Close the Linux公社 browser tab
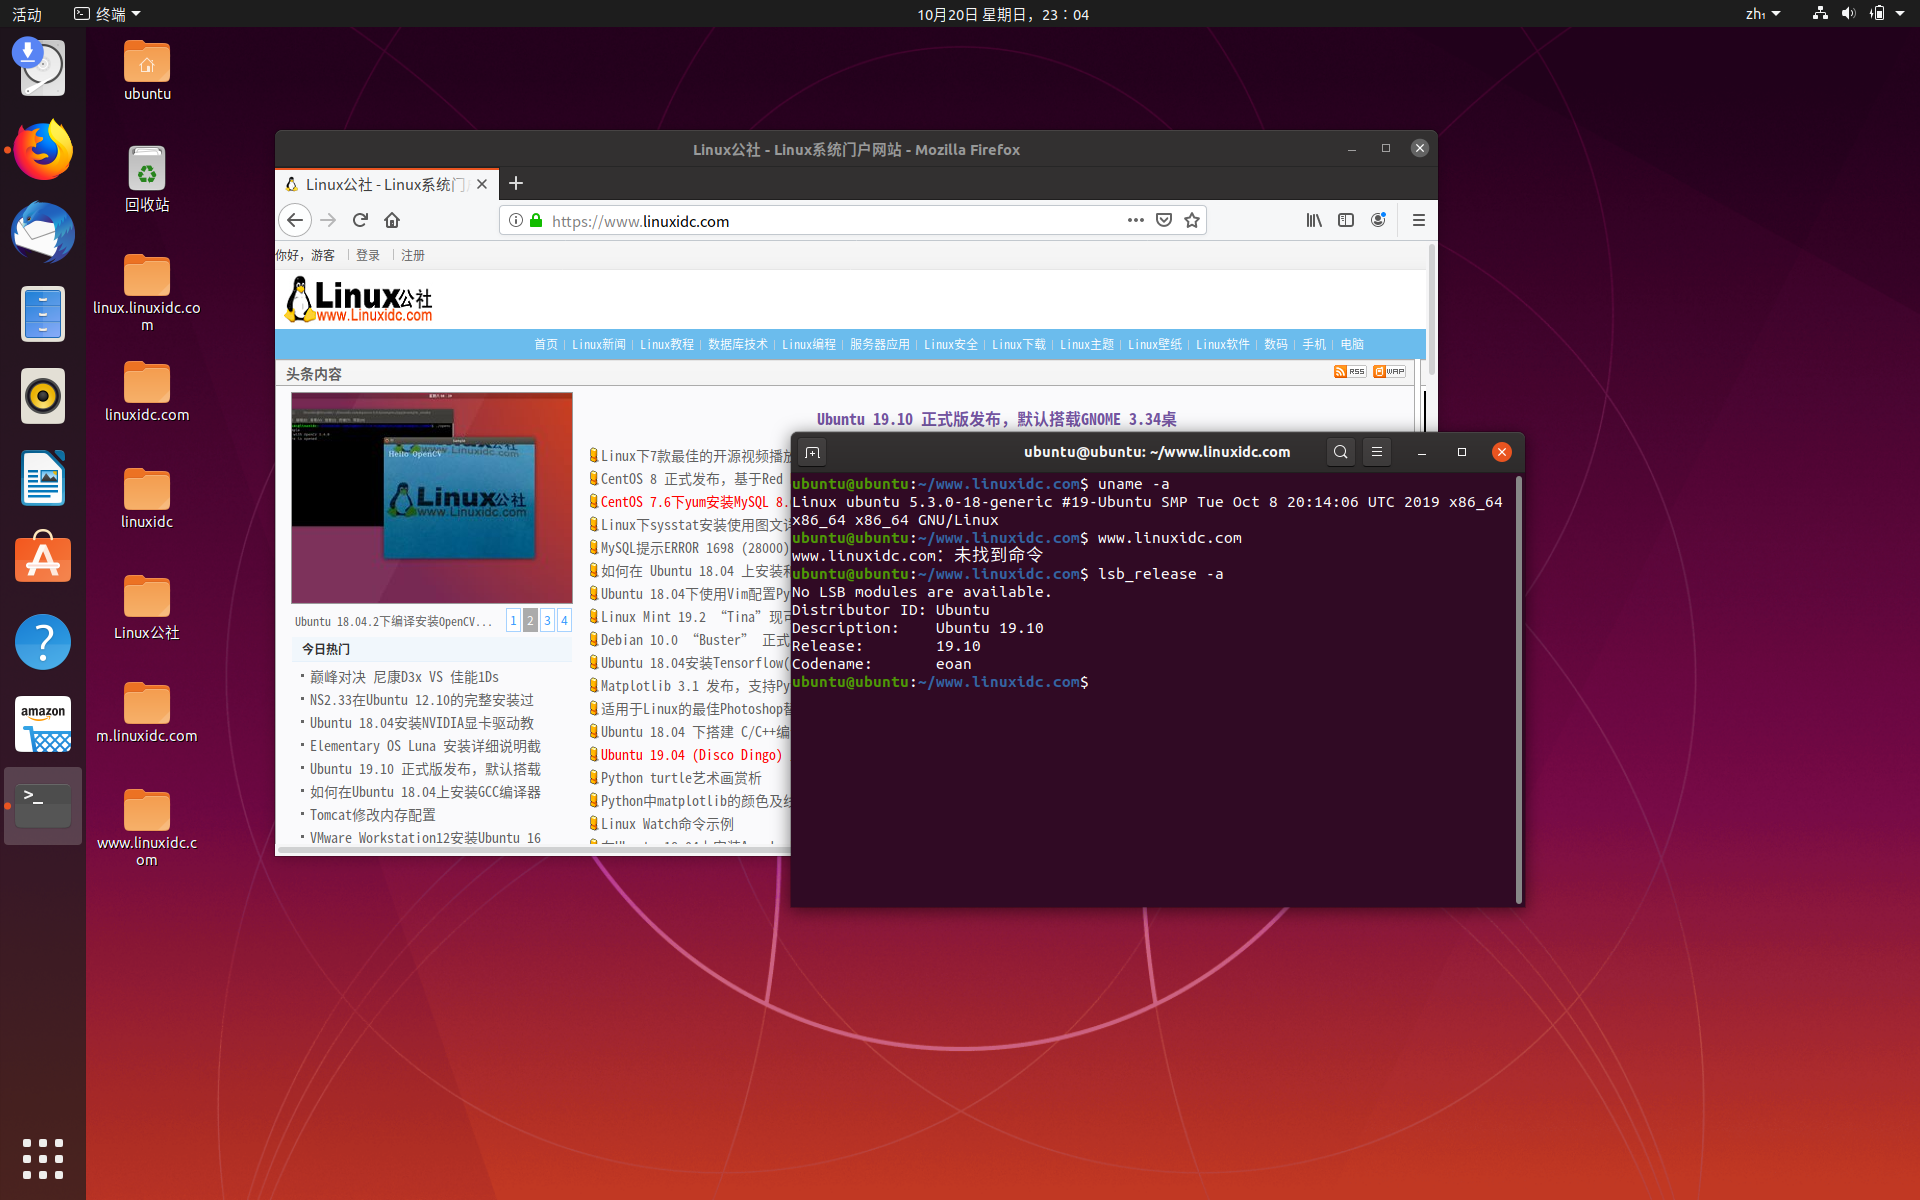 [x=482, y=184]
